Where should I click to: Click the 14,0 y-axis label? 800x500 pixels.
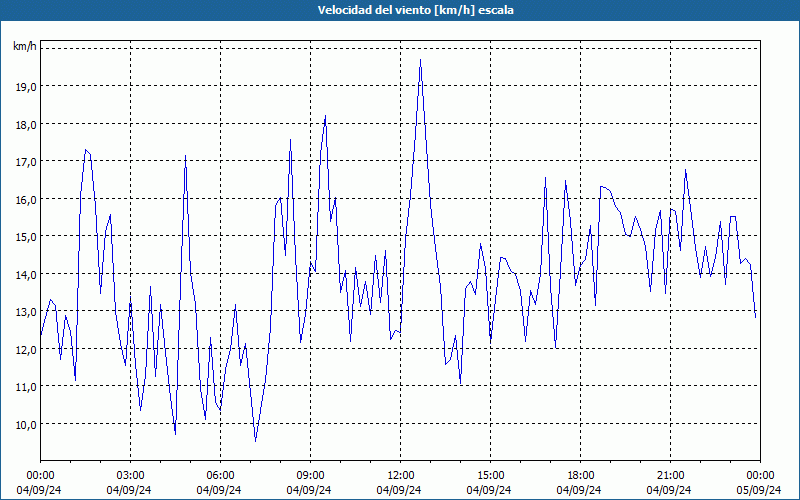[26, 274]
